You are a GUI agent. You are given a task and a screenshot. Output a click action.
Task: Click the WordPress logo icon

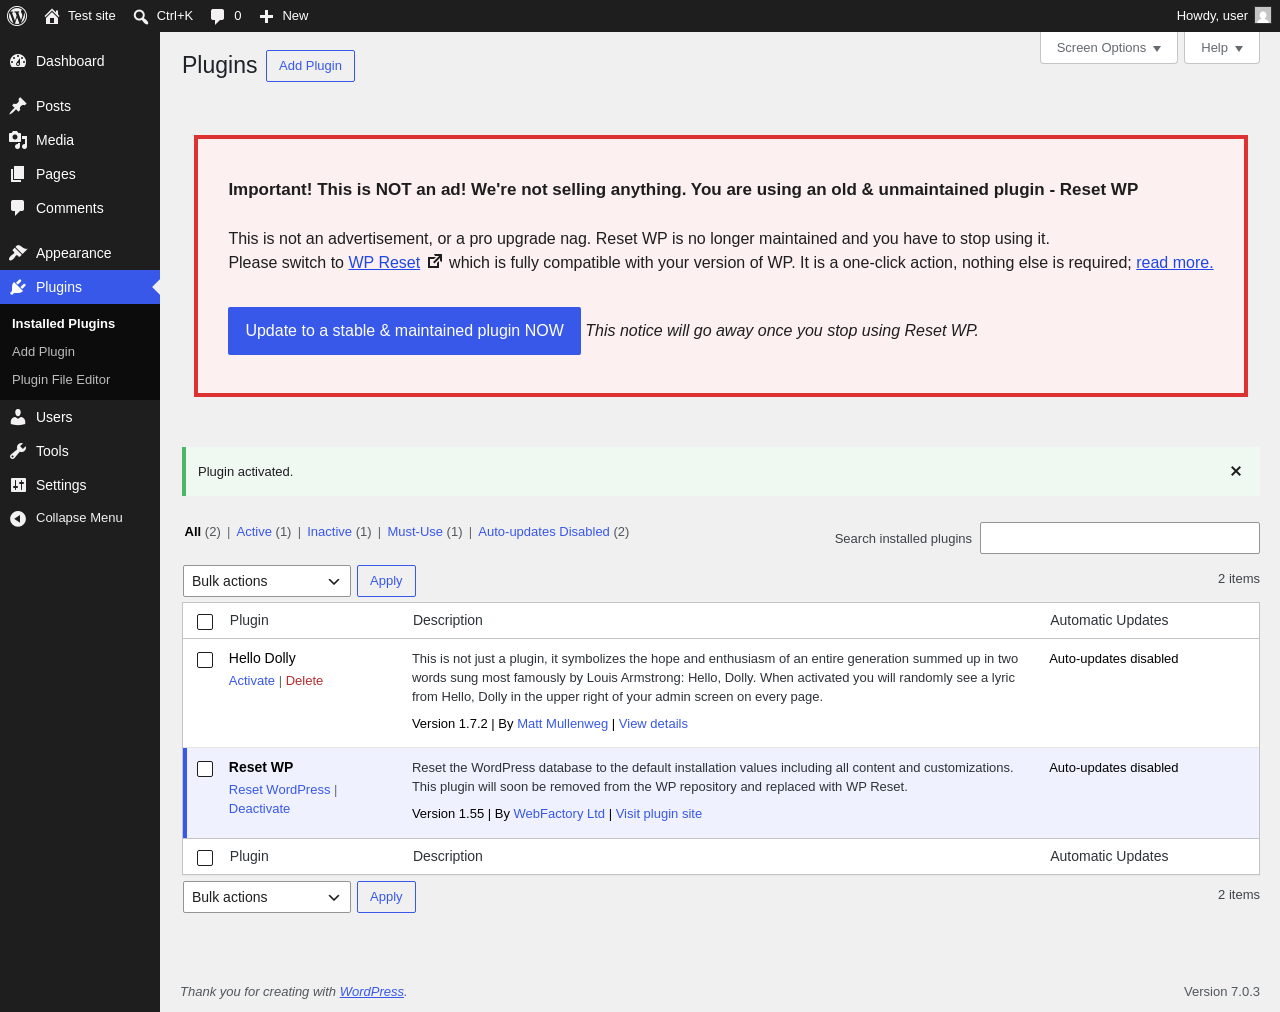(17, 16)
